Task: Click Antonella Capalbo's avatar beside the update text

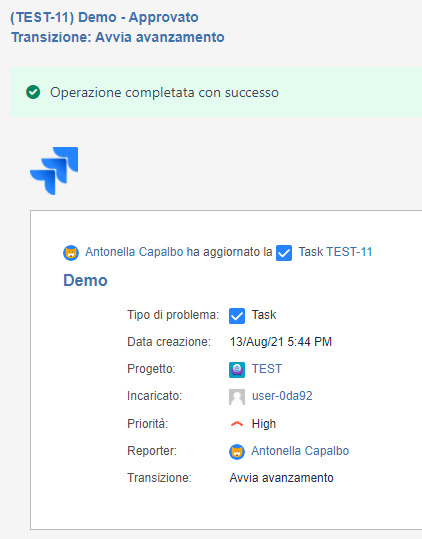Action: point(71,253)
